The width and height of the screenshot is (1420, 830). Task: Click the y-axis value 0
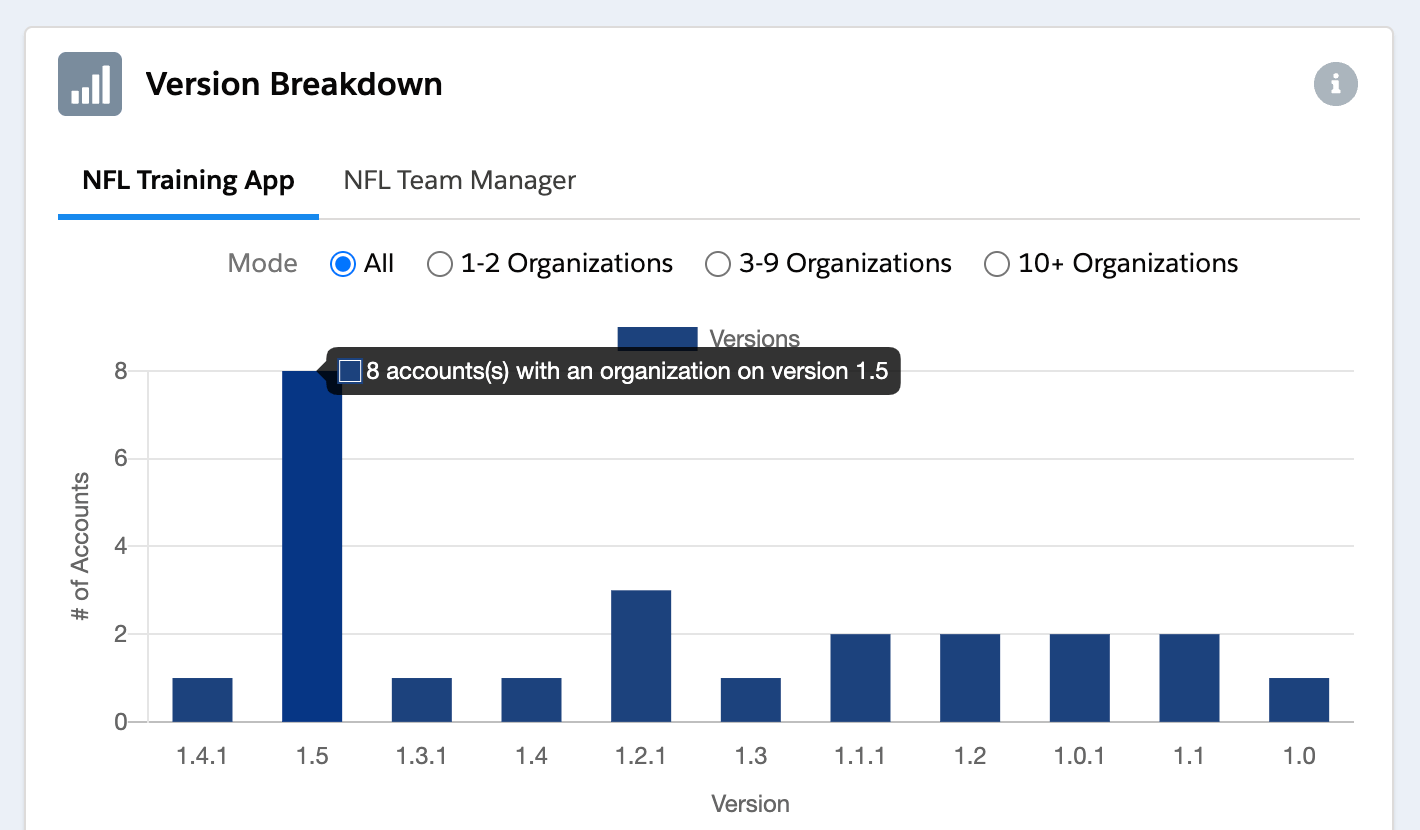point(121,722)
